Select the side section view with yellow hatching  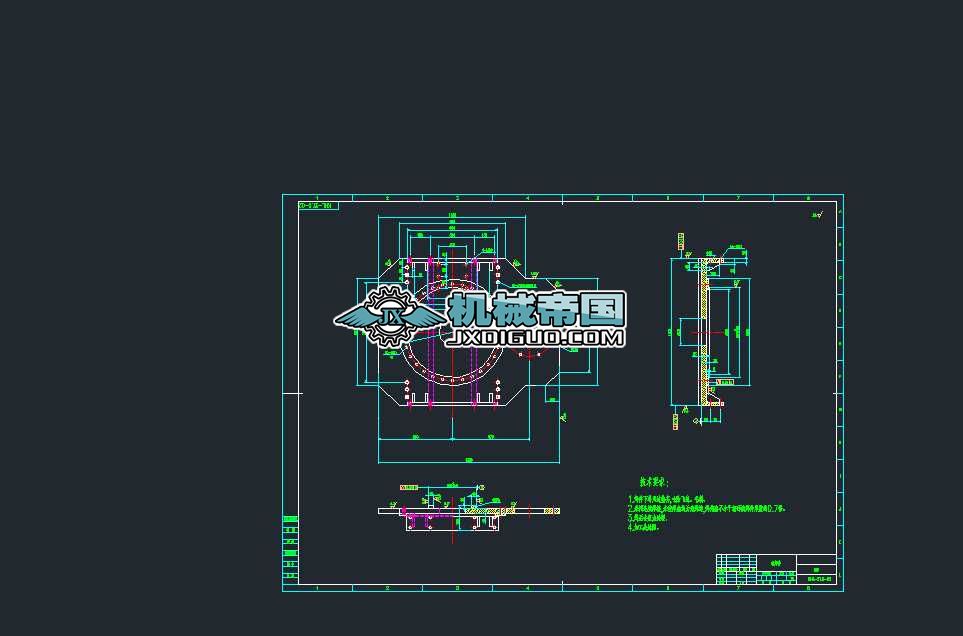pyautogui.click(x=711, y=332)
